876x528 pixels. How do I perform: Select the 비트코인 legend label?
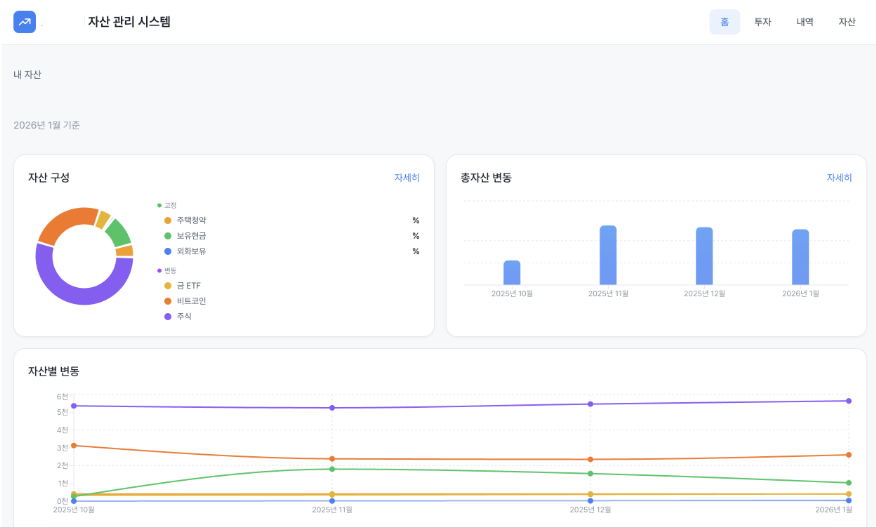click(192, 301)
